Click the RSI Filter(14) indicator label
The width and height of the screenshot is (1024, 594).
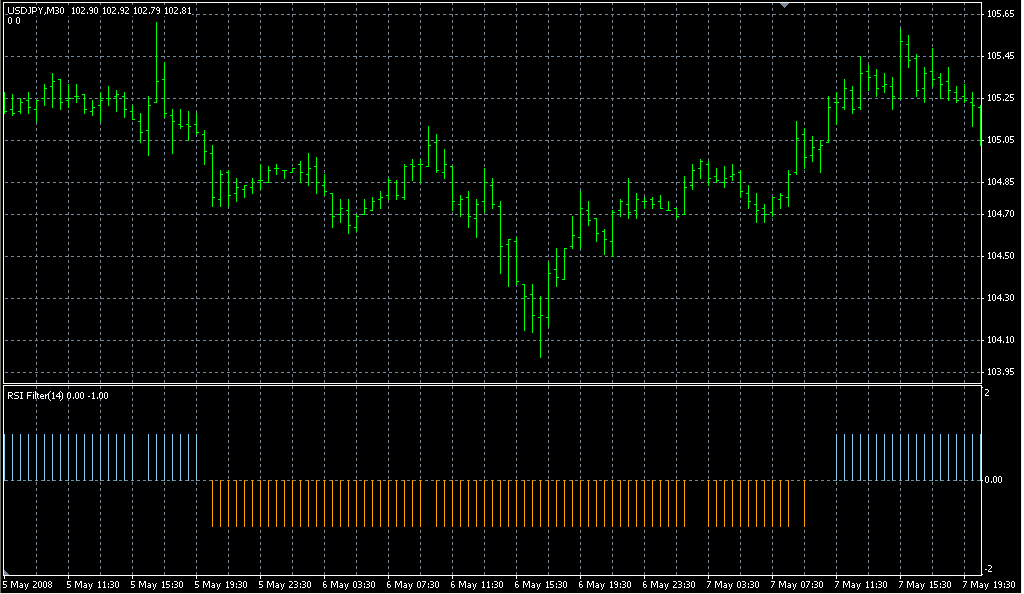point(35,396)
